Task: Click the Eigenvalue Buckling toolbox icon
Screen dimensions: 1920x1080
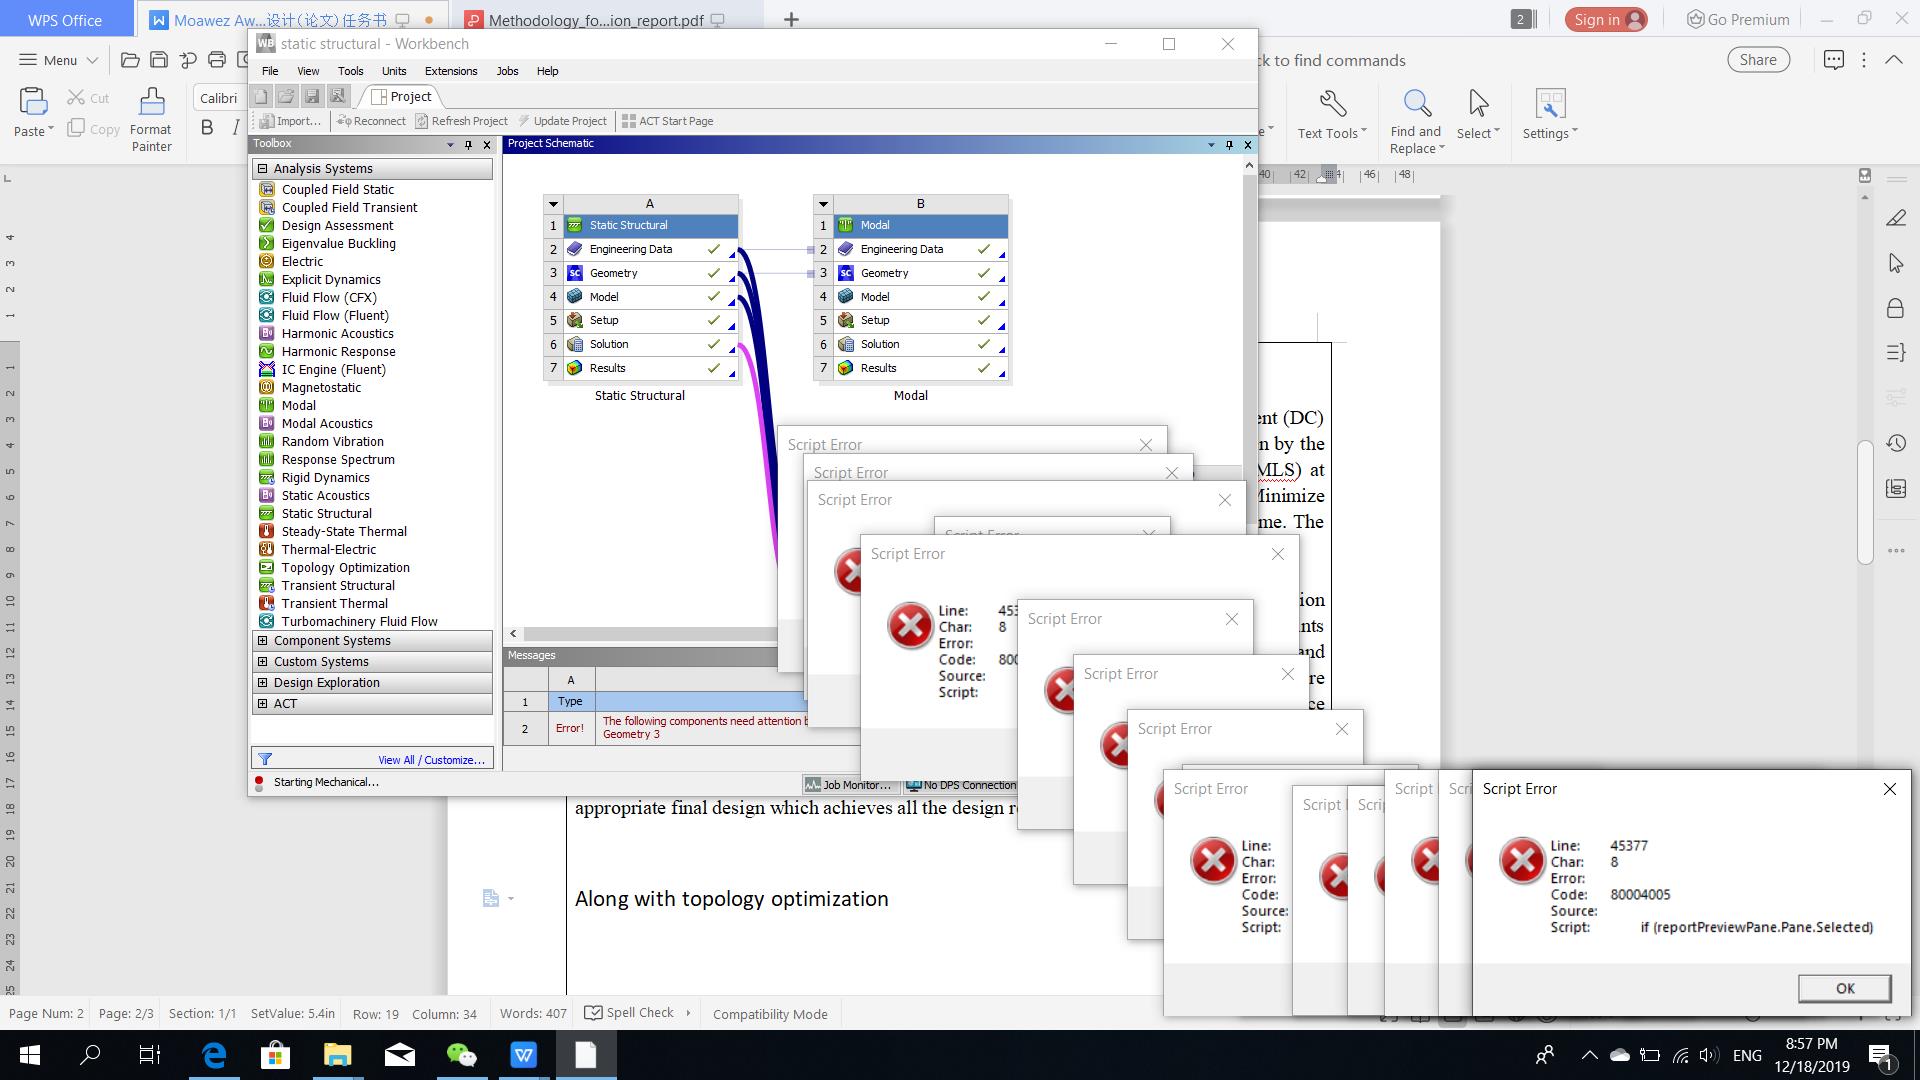Action: pos(267,243)
